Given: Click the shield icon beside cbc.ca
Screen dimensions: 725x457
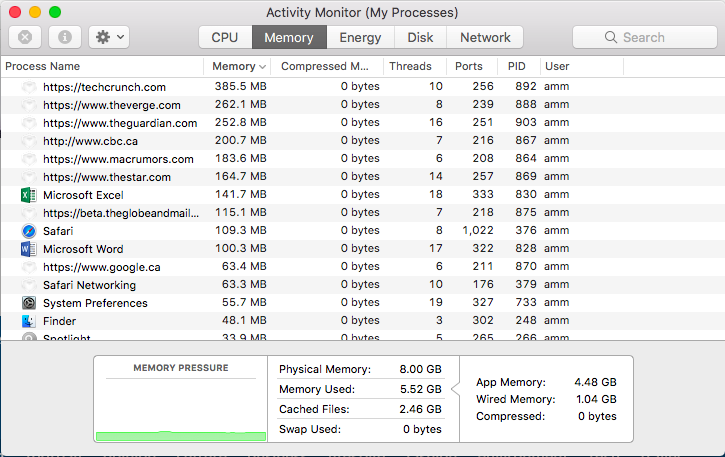Looking at the screenshot, I should [x=29, y=141].
